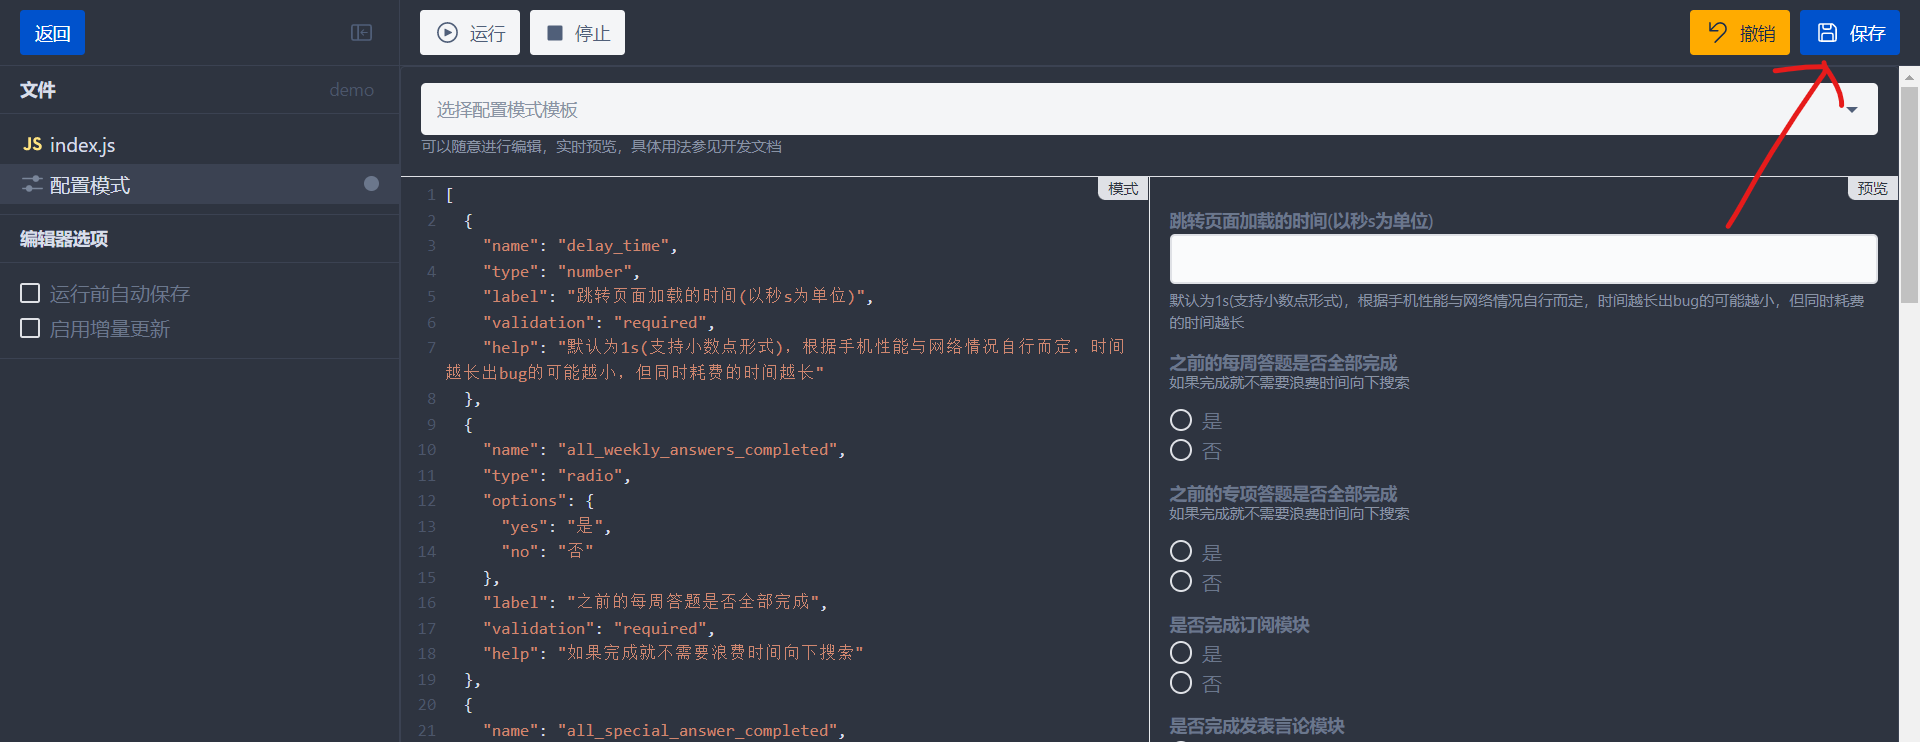Toggle the sidebar panel collapse icon
Screen dimensions: 1920x742
[x=361, y=33]
